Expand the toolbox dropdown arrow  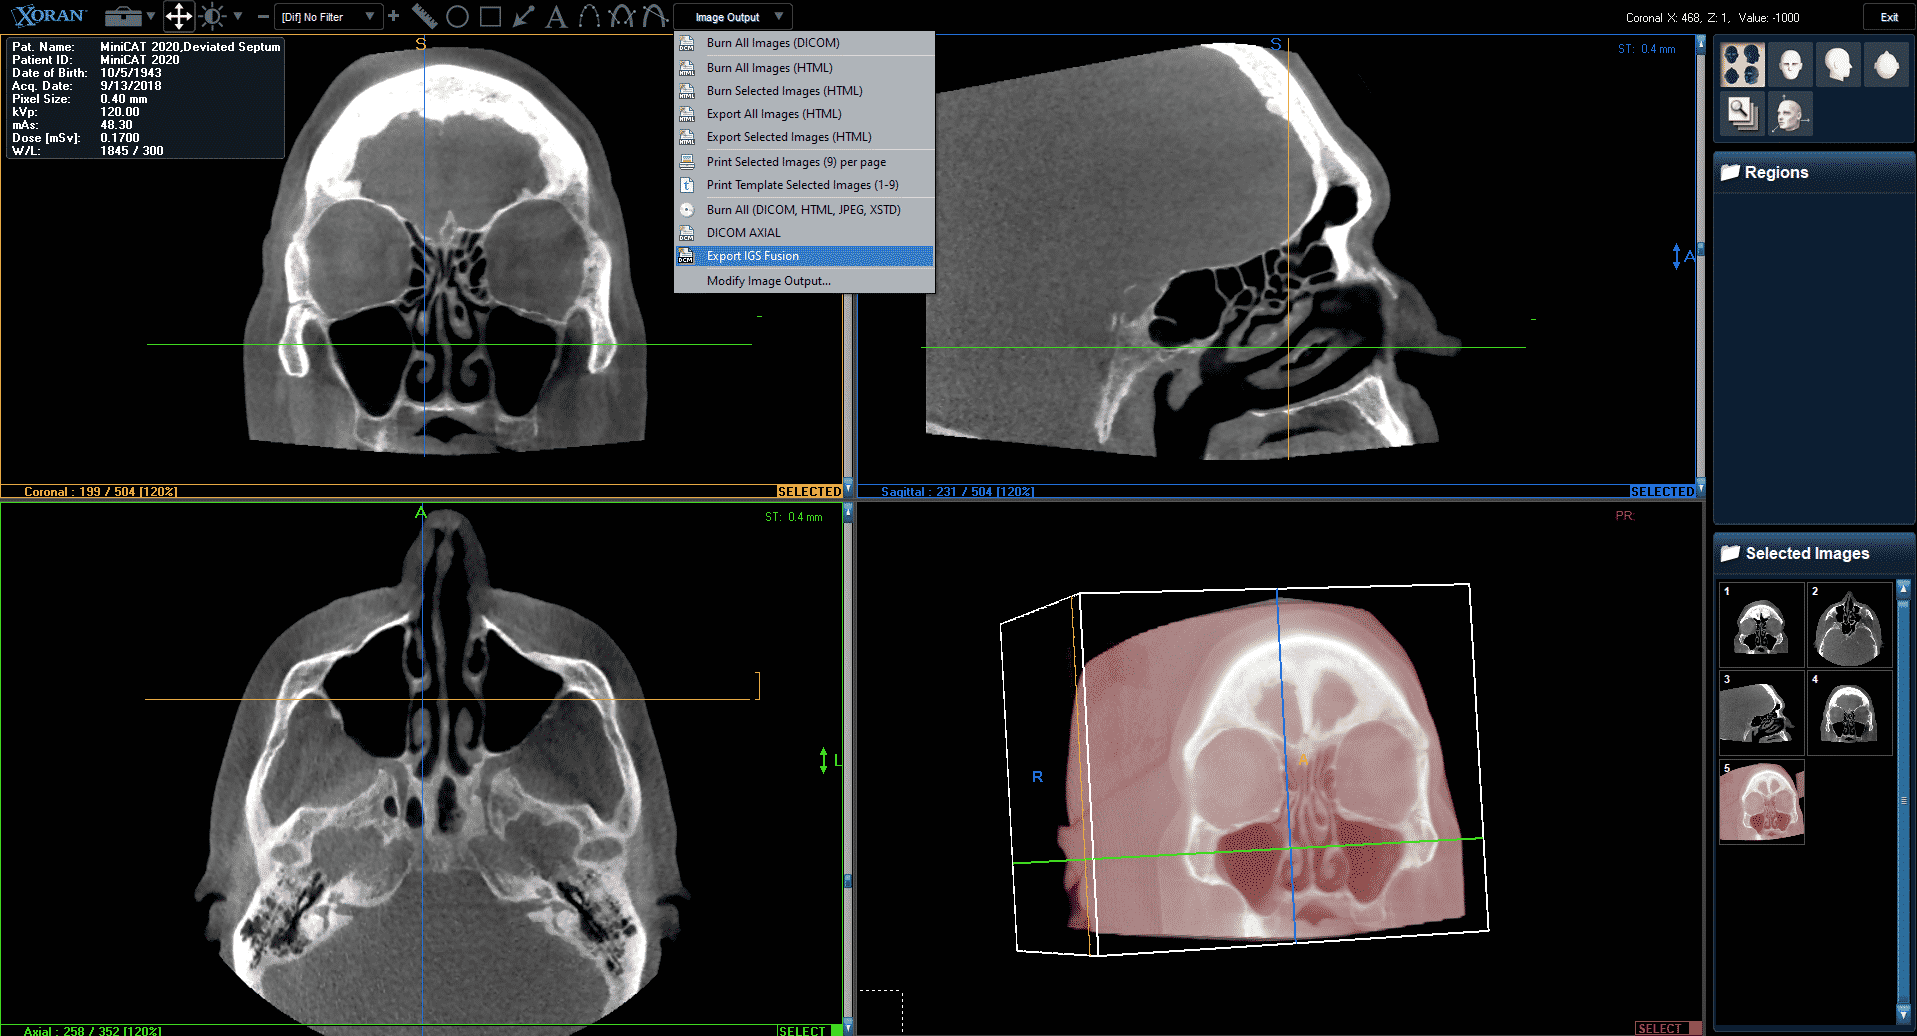[x=151, y=16]
